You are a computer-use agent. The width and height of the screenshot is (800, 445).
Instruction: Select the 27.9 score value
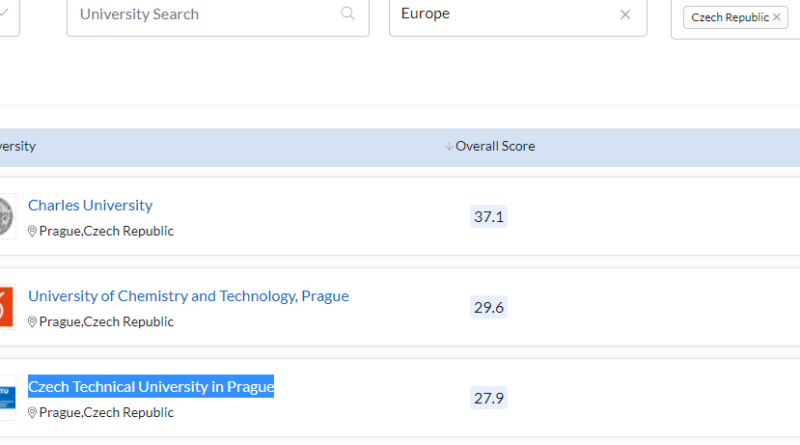point(489,398)
